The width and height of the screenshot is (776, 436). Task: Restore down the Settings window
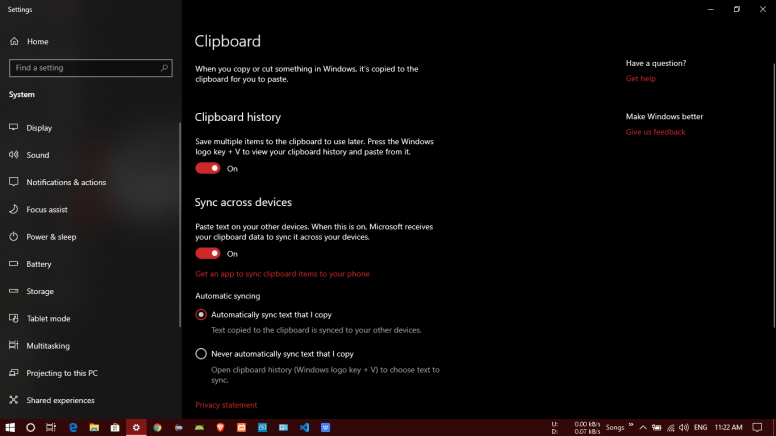point(737,9)
